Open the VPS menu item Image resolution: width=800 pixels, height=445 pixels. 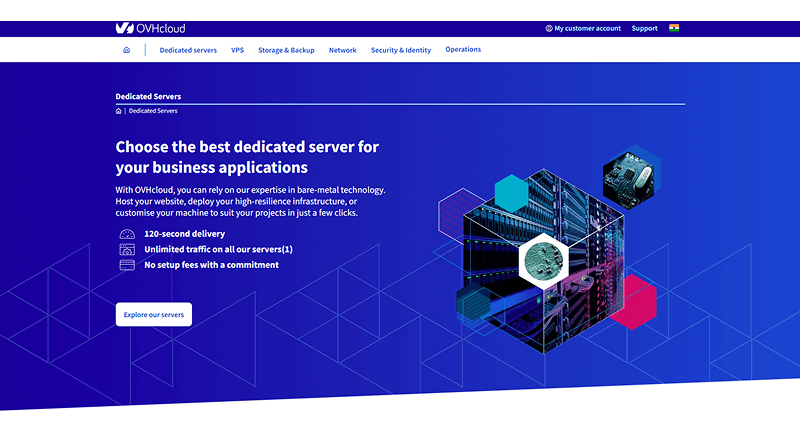237,50
